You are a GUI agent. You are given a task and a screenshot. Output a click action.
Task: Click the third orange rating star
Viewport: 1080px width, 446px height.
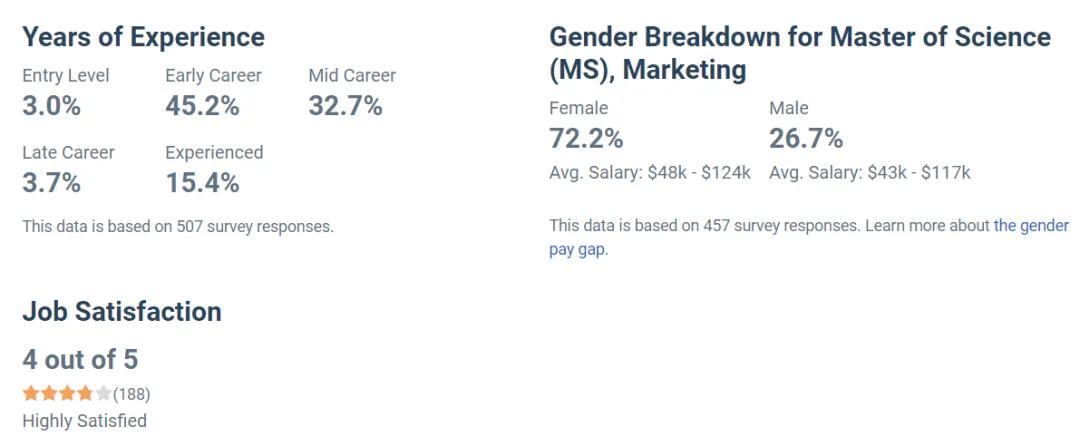(x=67, y=393)
